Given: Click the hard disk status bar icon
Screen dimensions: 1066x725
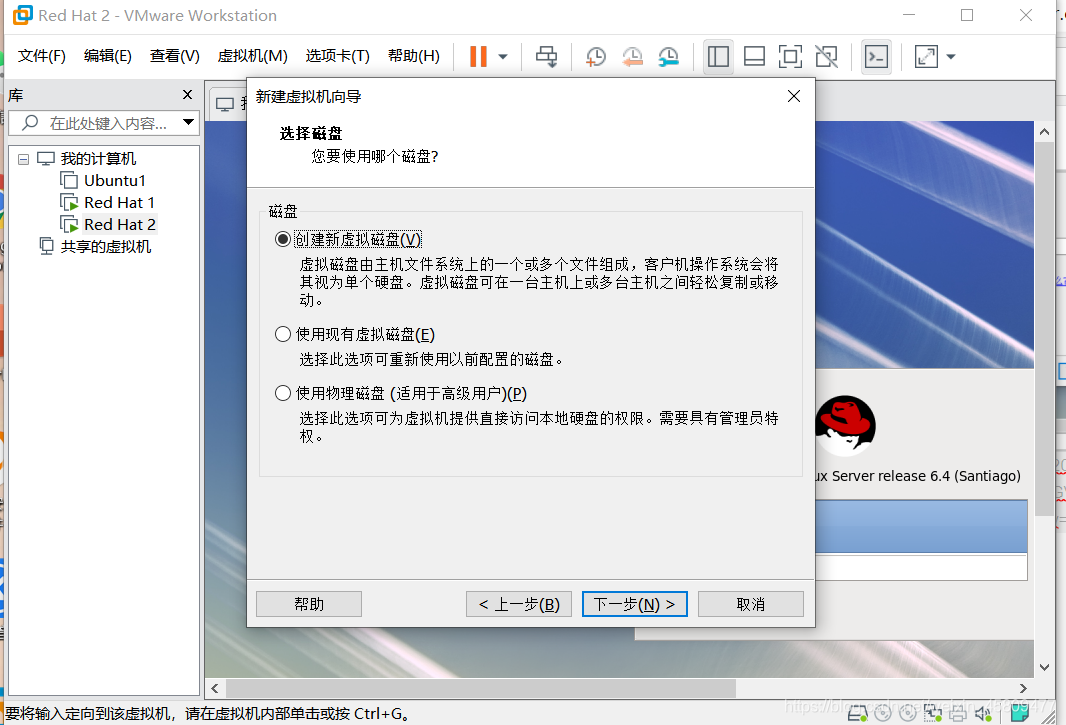Looking at the screenshot, I should click(x=857, y=713).
